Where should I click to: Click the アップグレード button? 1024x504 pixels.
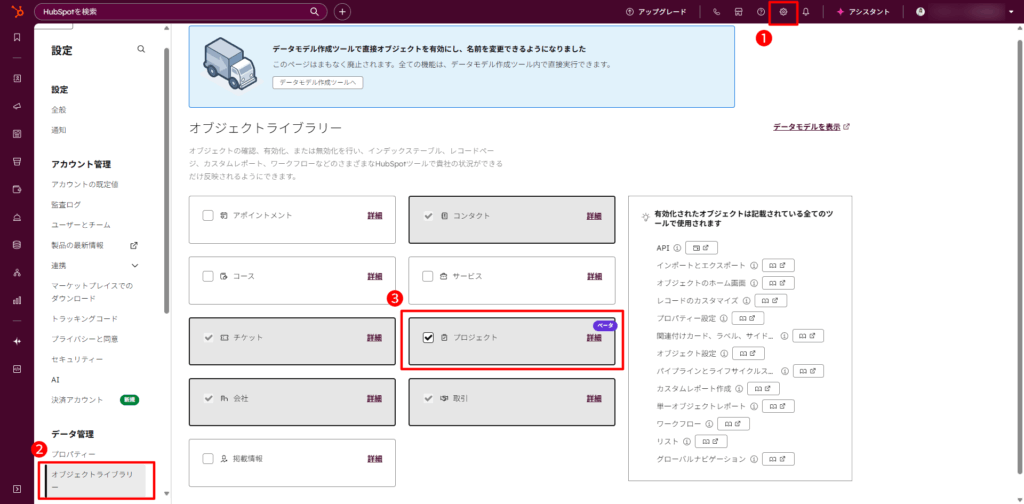(656, 12)
